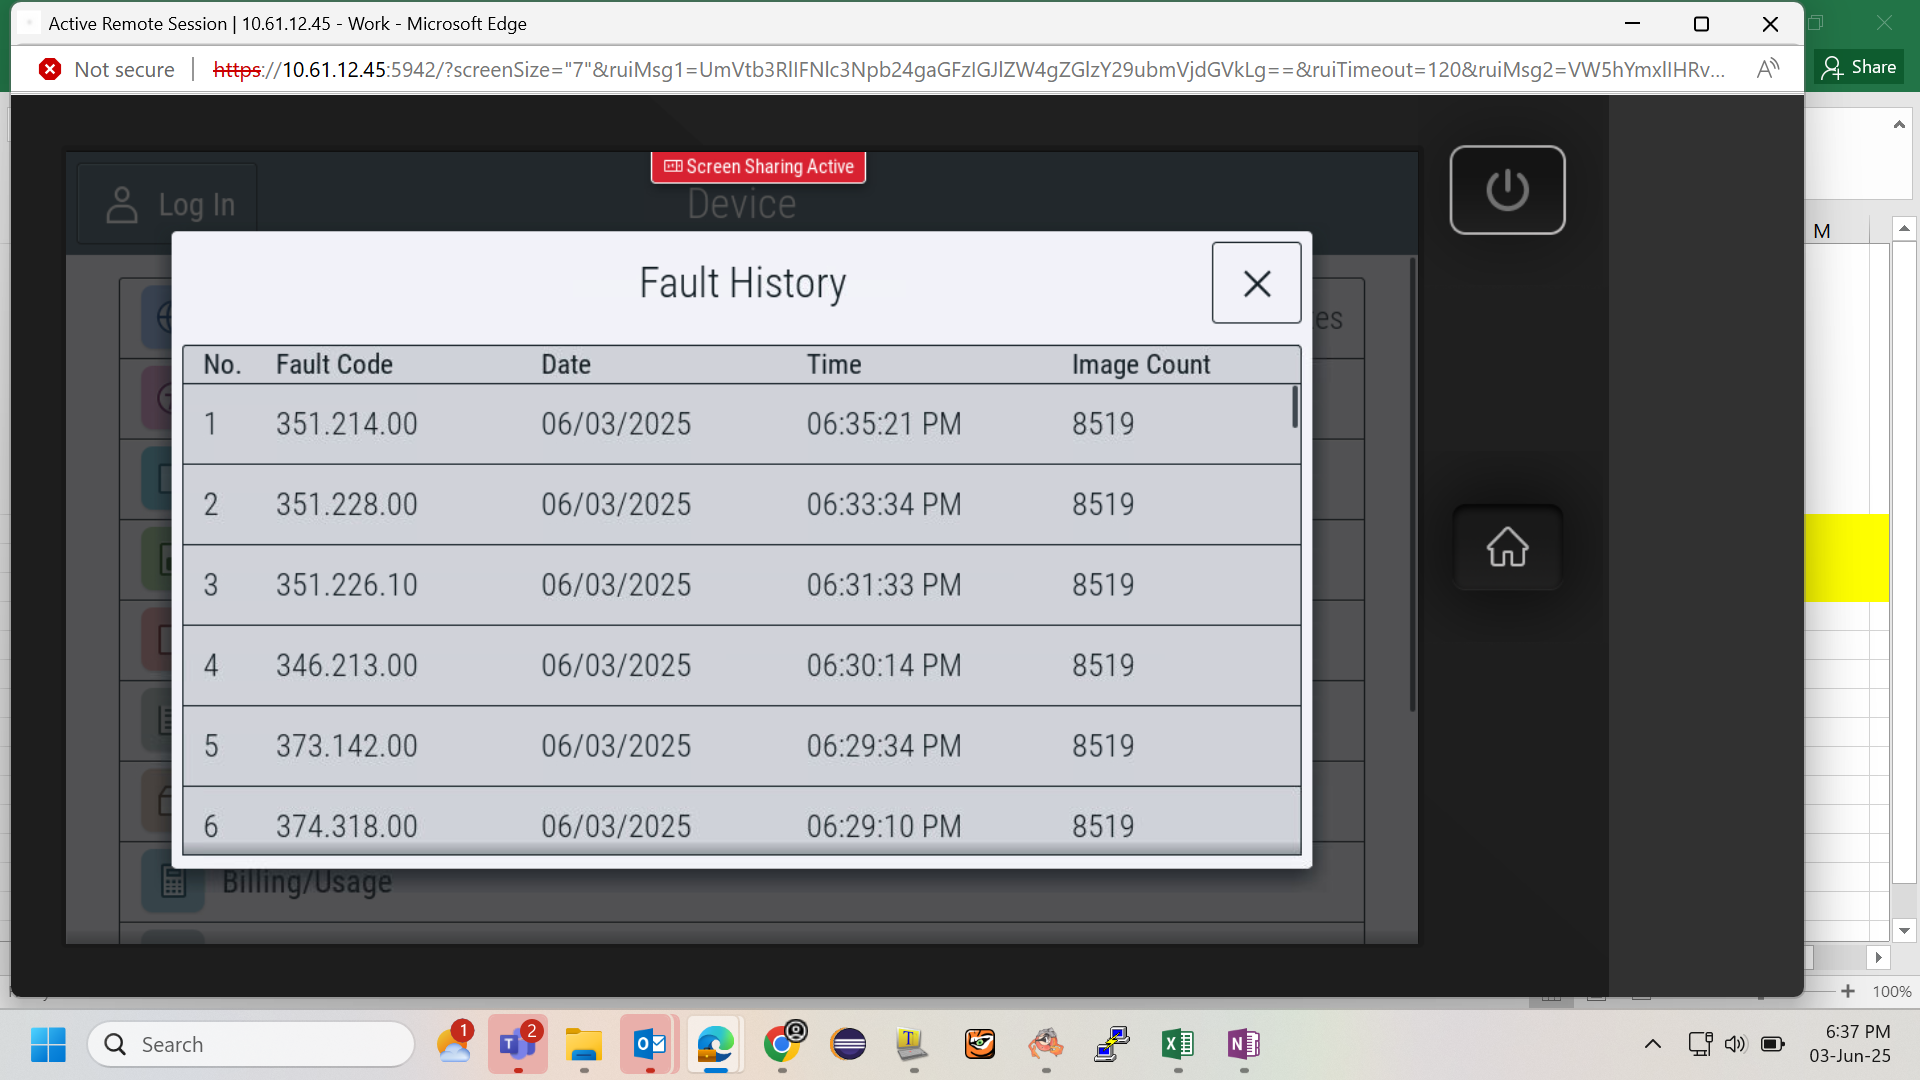The height and width of the screenshot is (1080, 1920).
Task: Open Excel from the taskbar
Action: click(1178, 1044)
